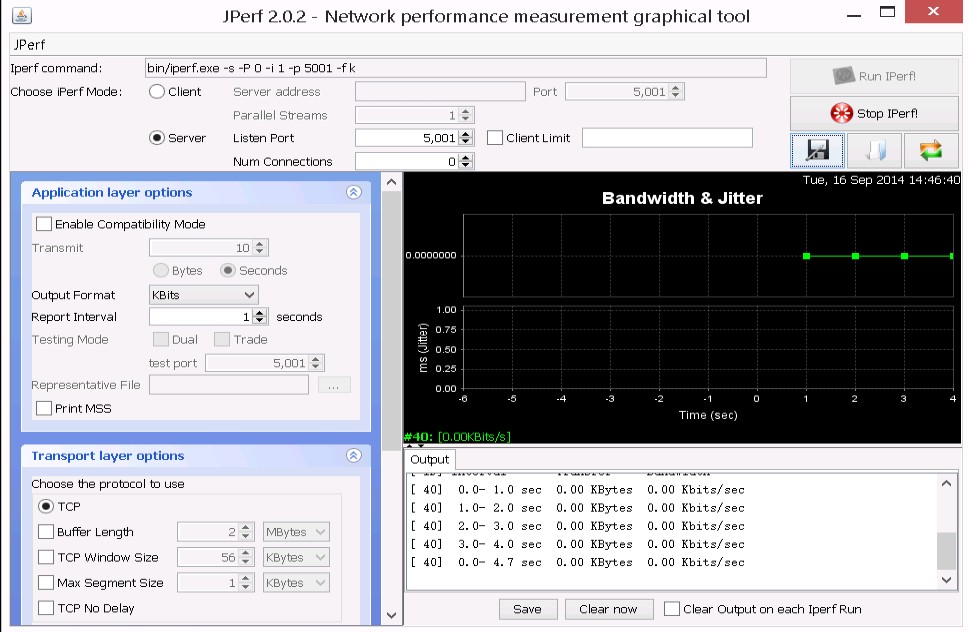Open the JPerf menu

click(30, 44)
